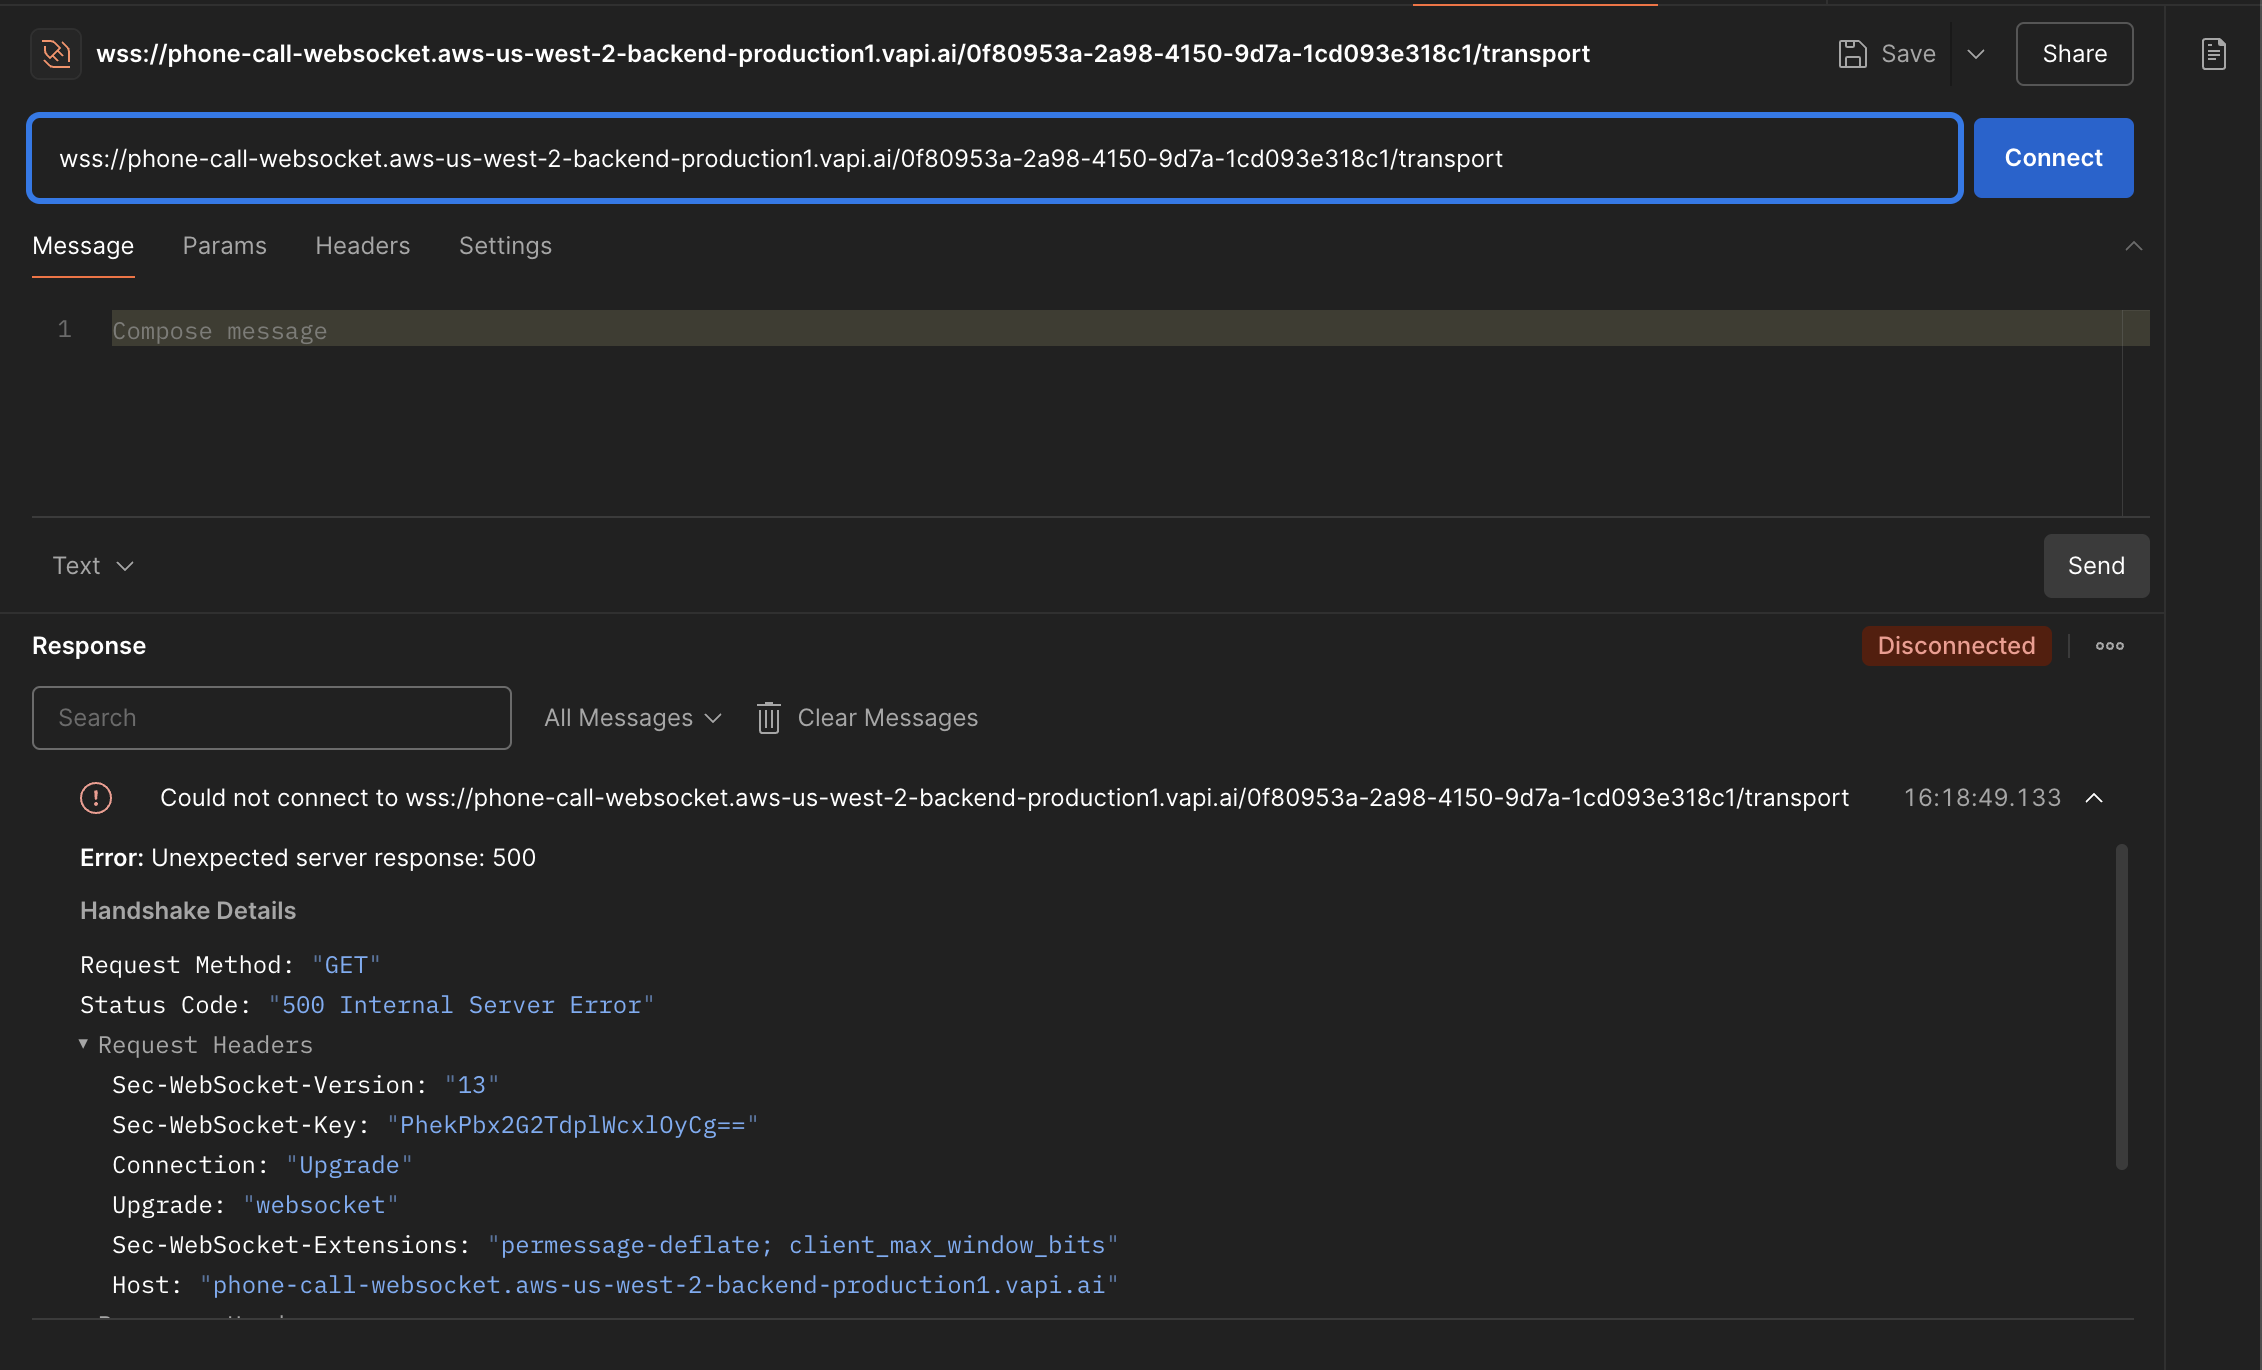Screen dimensions: 2262x1370
Task: Open the Save options dropdown arrow
Action: pos(1976,54)
